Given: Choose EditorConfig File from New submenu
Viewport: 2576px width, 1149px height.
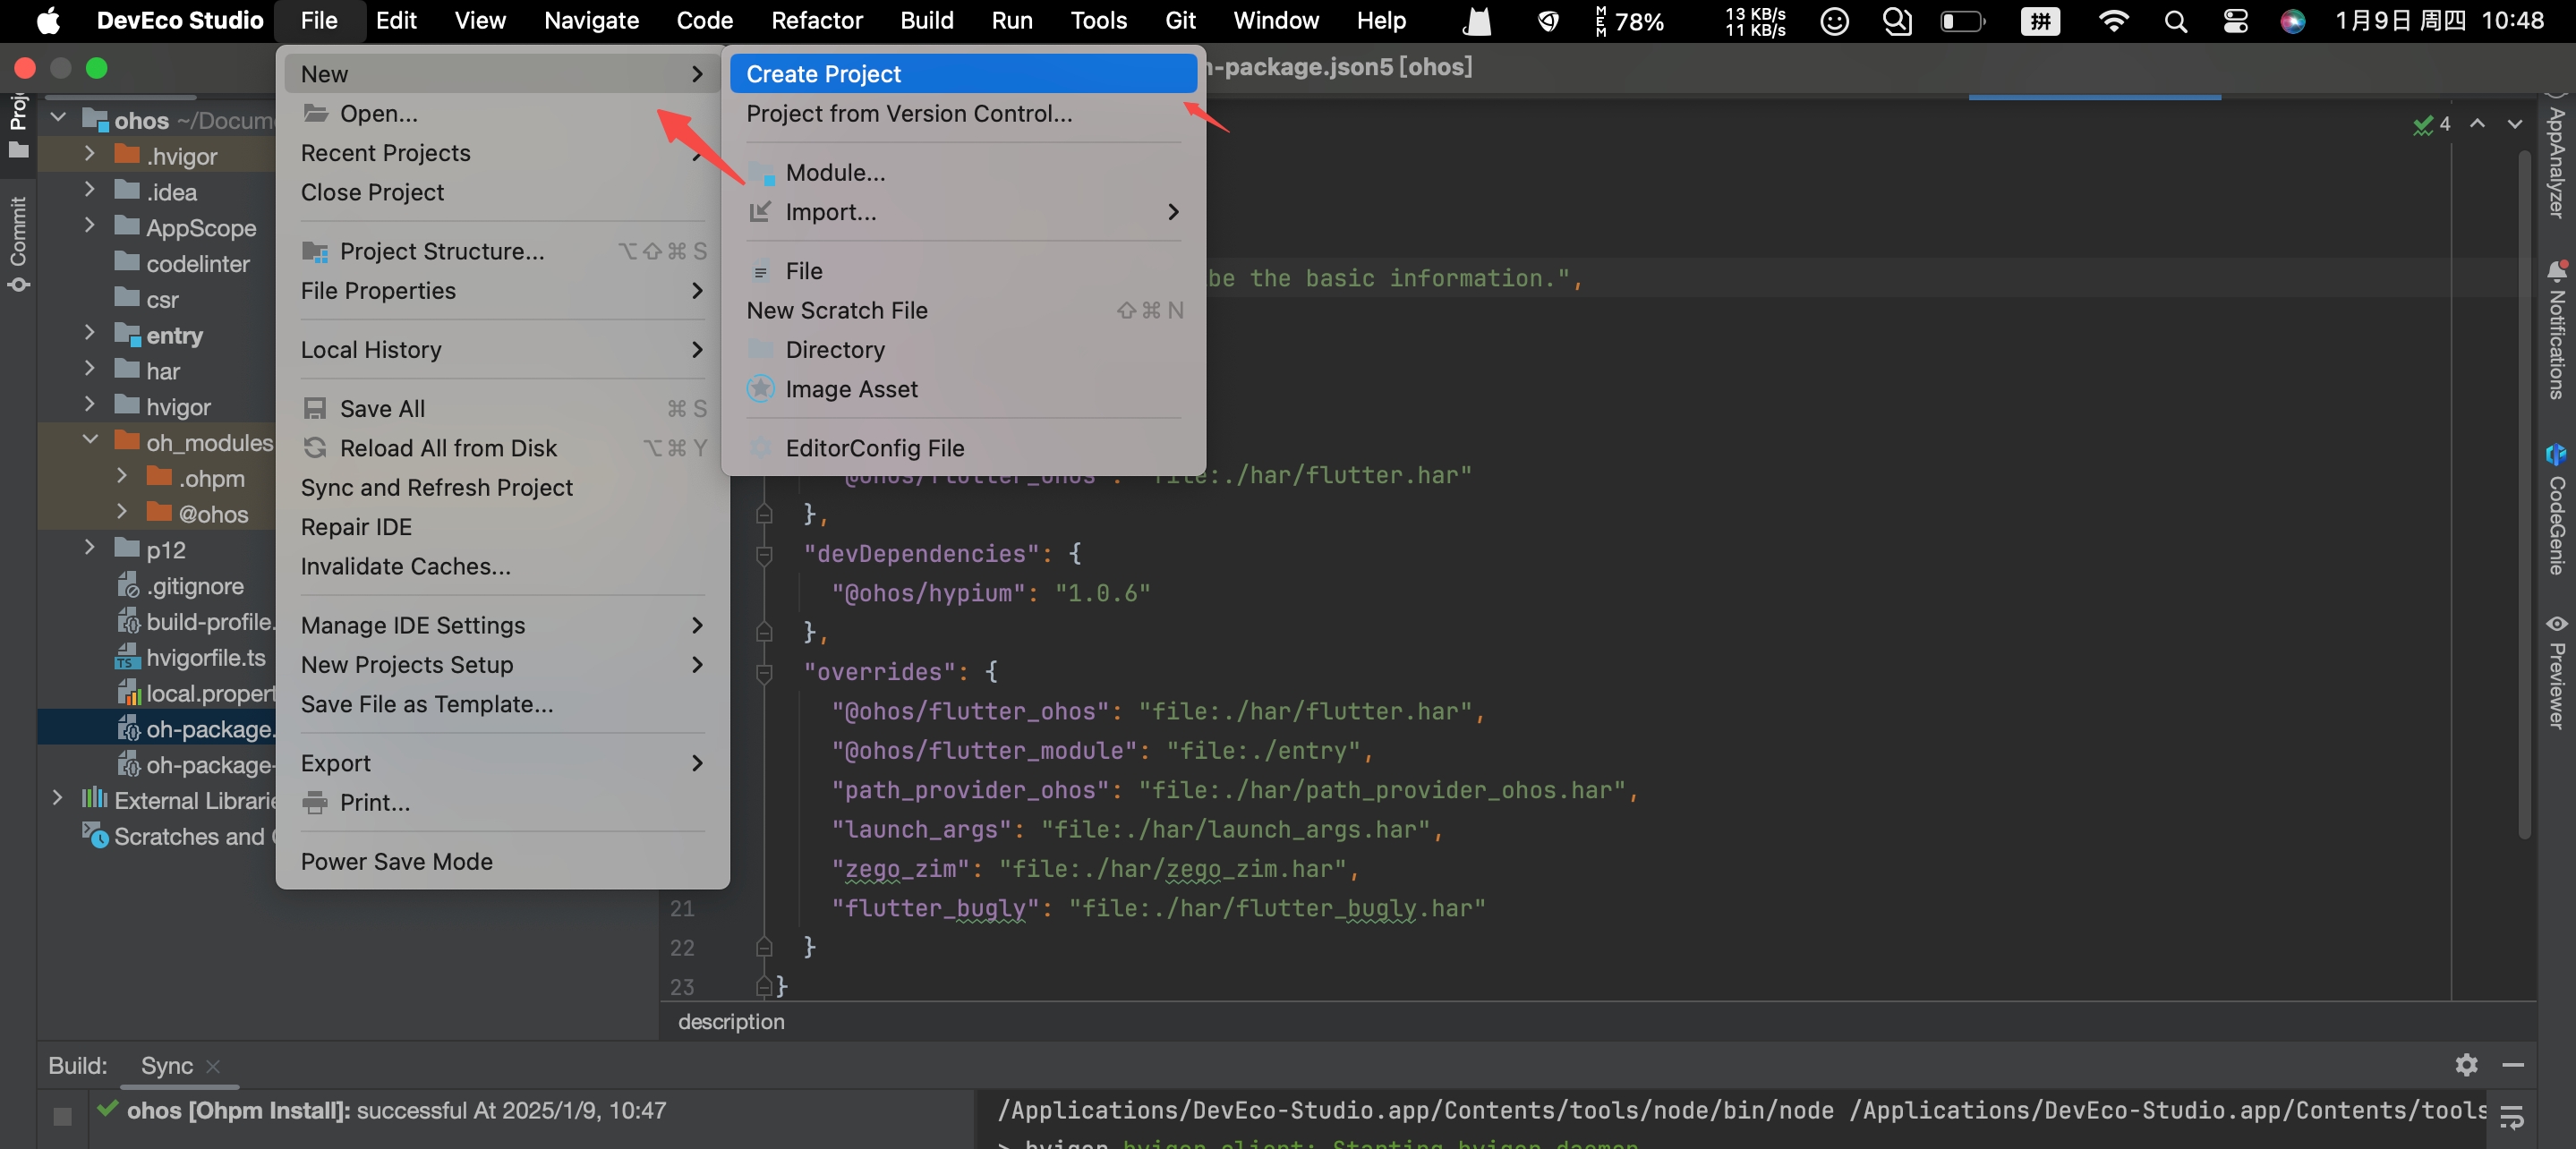Looking at the screenshot, I should tap(964, 448).
